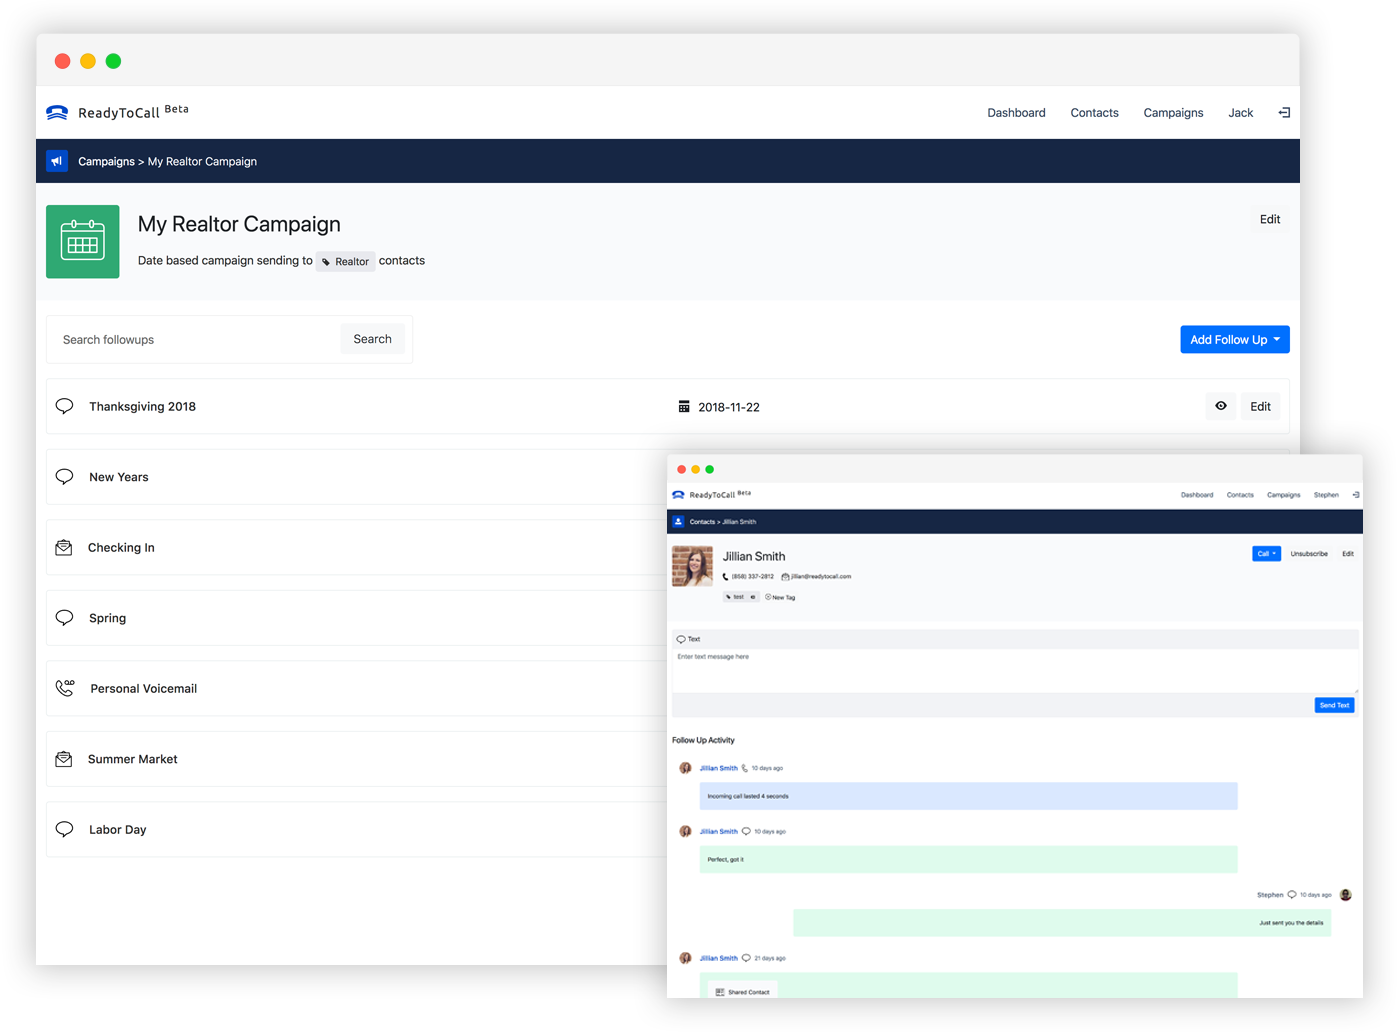Viewport: 1400px width, 1032px height.
Task: Toggle the eye icon on the test tag
Action: coord(753,597)
